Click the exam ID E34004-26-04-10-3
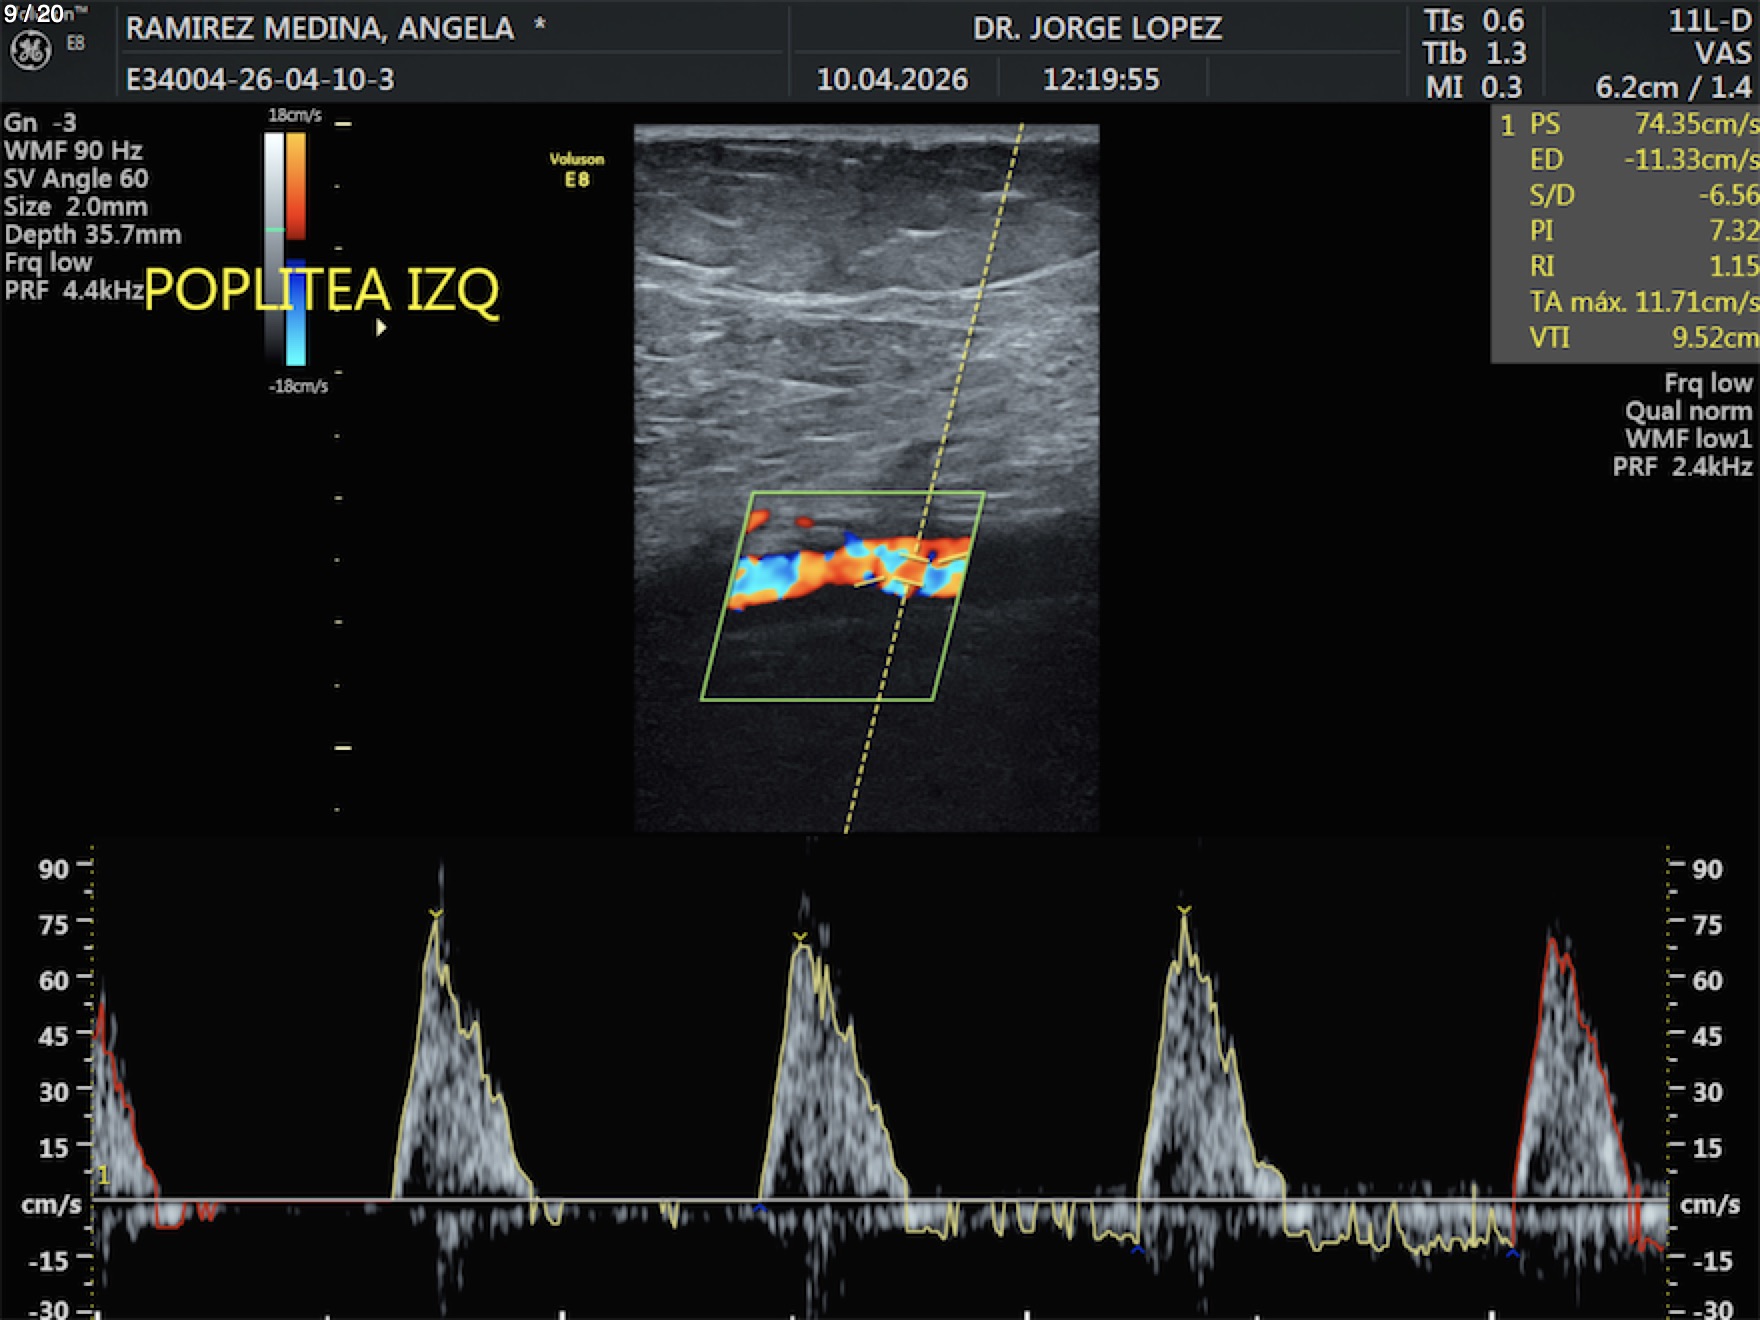Screen dimensions: 1760x1320 [260, 79]
